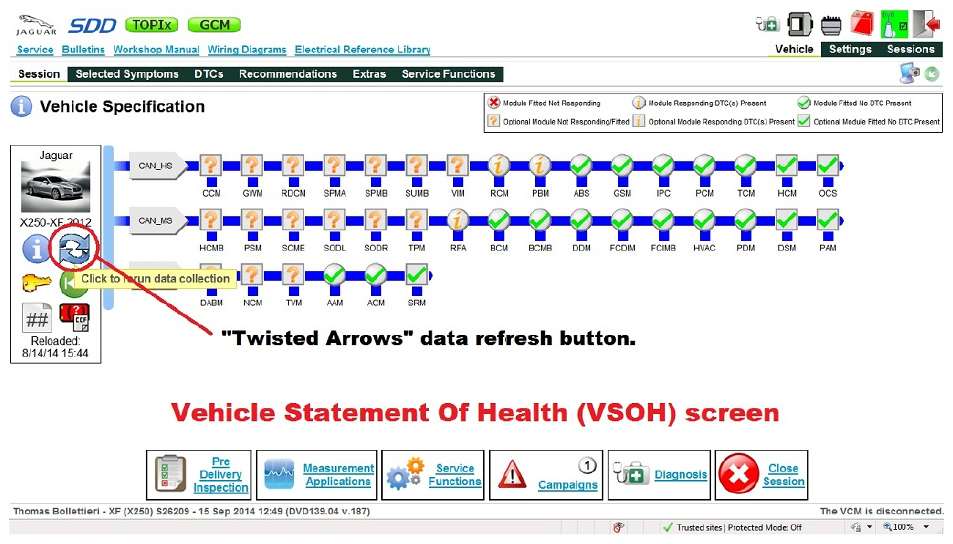953x544 pixels.
Task: Click the TOPIx green button
Action: [x=152, y=25]
